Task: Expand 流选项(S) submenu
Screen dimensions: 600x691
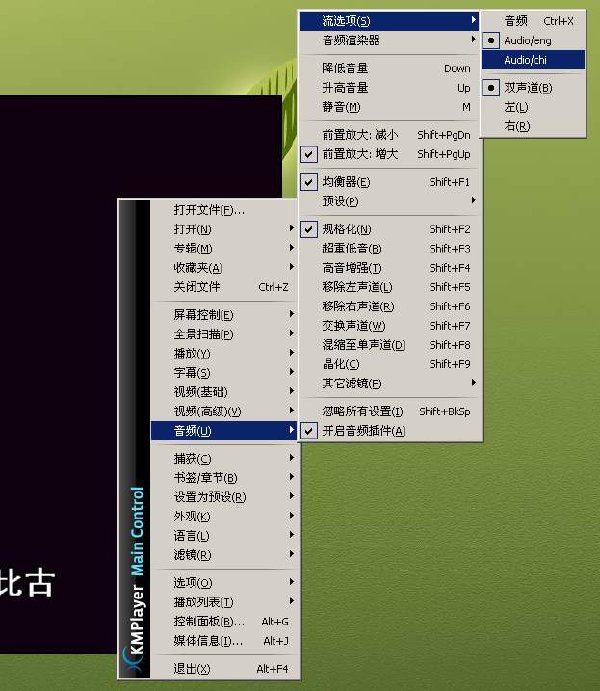Action: [x=390, y=21]
